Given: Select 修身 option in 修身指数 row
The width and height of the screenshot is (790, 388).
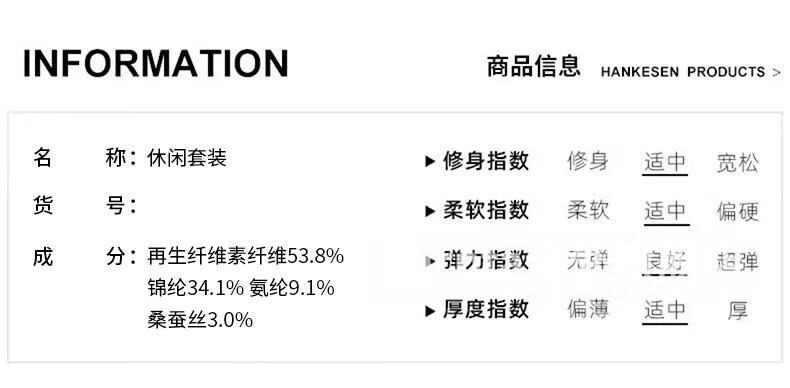Looking at the screenshot, I should 588,161.
